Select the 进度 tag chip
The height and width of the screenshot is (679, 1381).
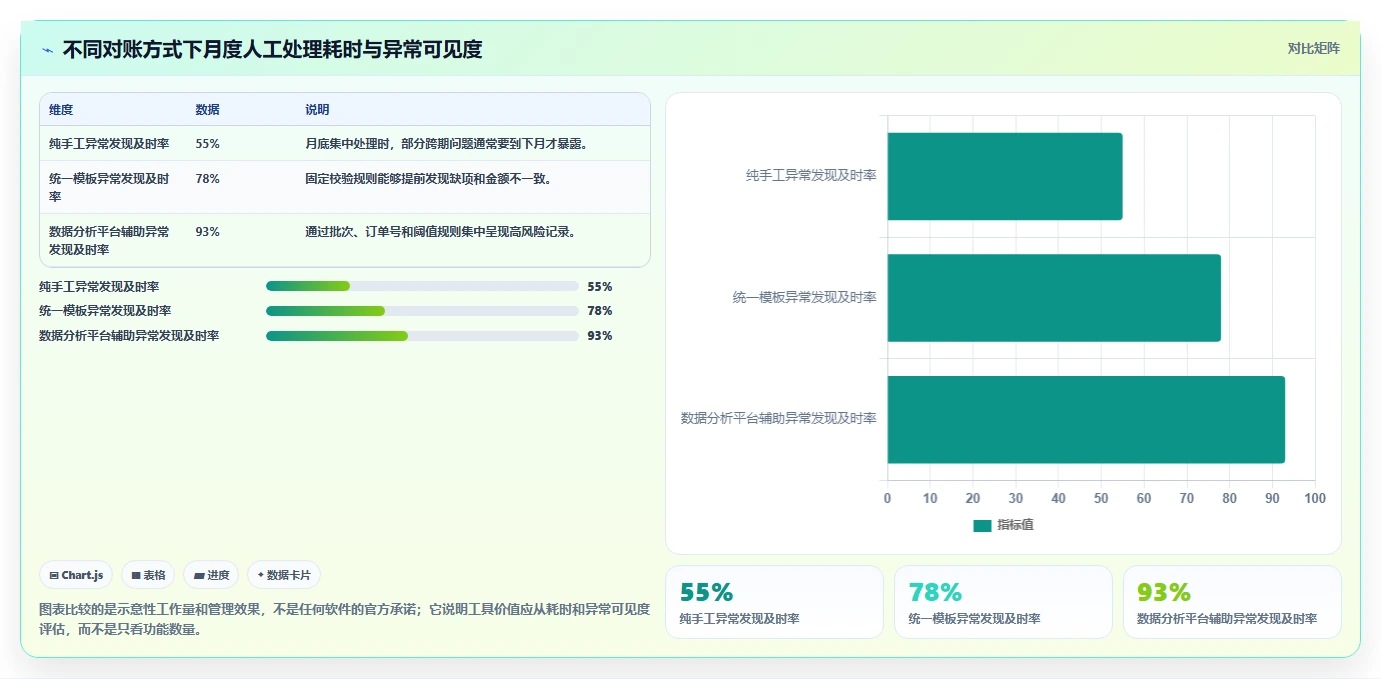coord(211,575)
